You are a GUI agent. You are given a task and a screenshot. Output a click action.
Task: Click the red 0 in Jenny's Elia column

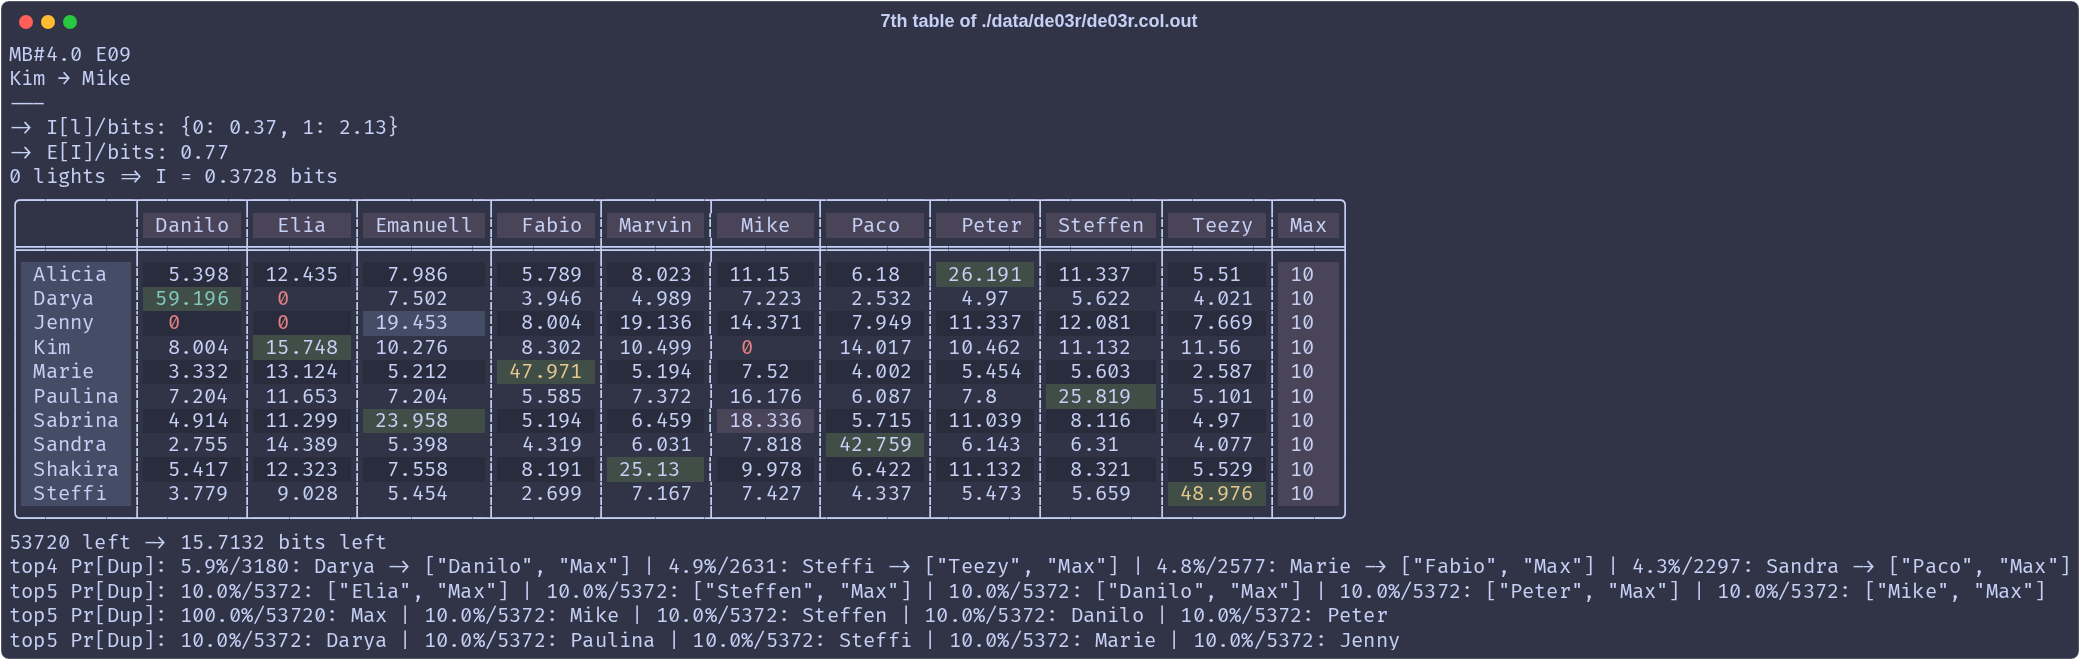coord(283,323)
